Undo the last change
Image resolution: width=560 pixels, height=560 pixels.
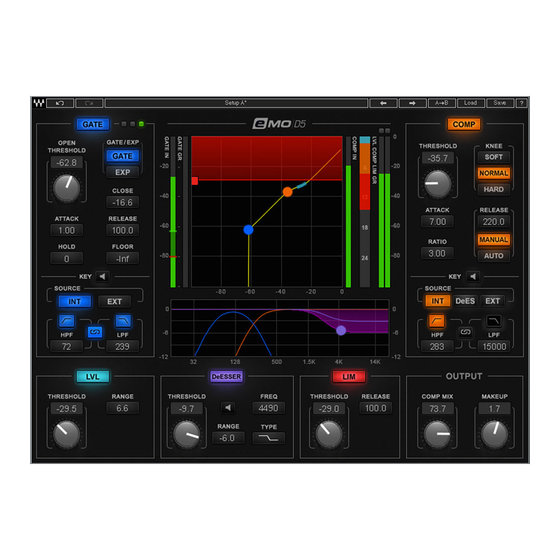60,103
